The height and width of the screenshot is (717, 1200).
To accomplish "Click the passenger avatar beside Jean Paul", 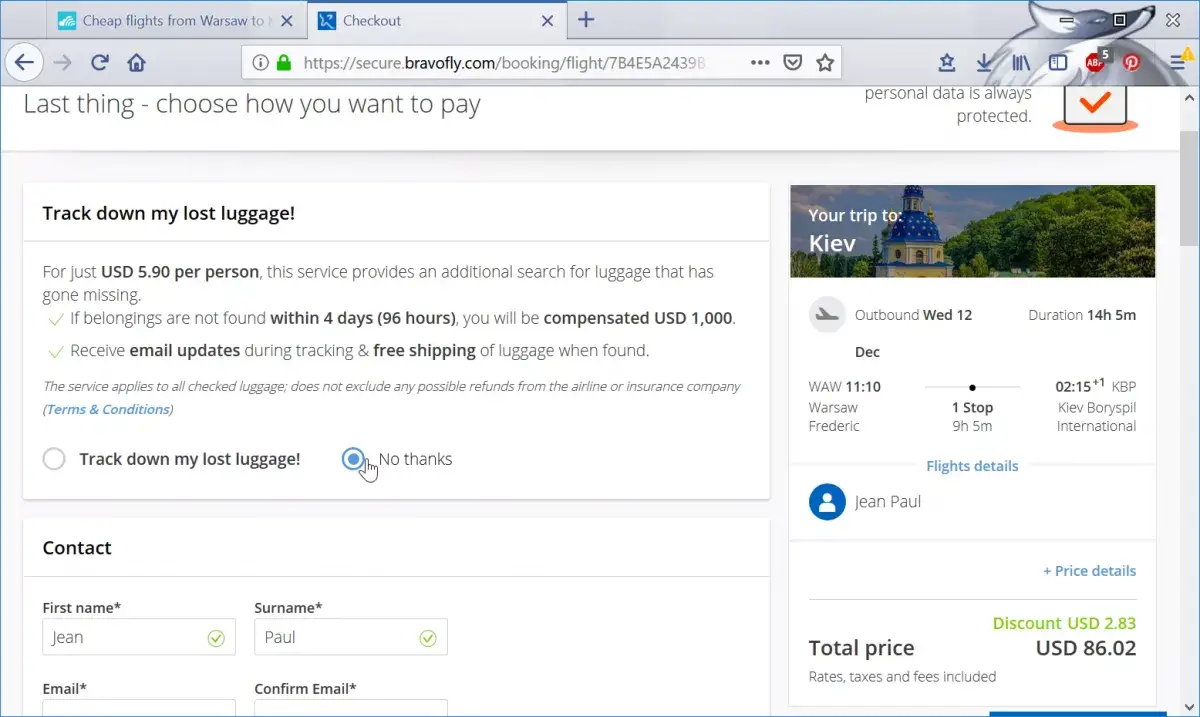I will (x=827, y=502).
